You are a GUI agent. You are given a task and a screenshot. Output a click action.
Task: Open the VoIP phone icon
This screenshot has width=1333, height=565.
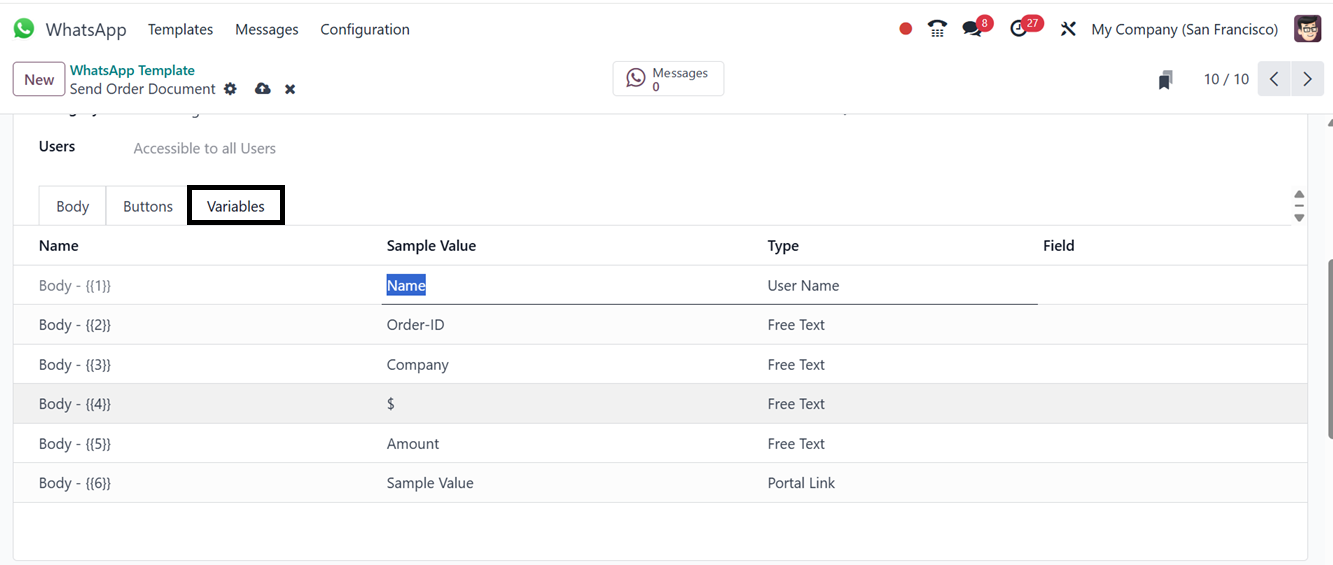click(937, 29)
